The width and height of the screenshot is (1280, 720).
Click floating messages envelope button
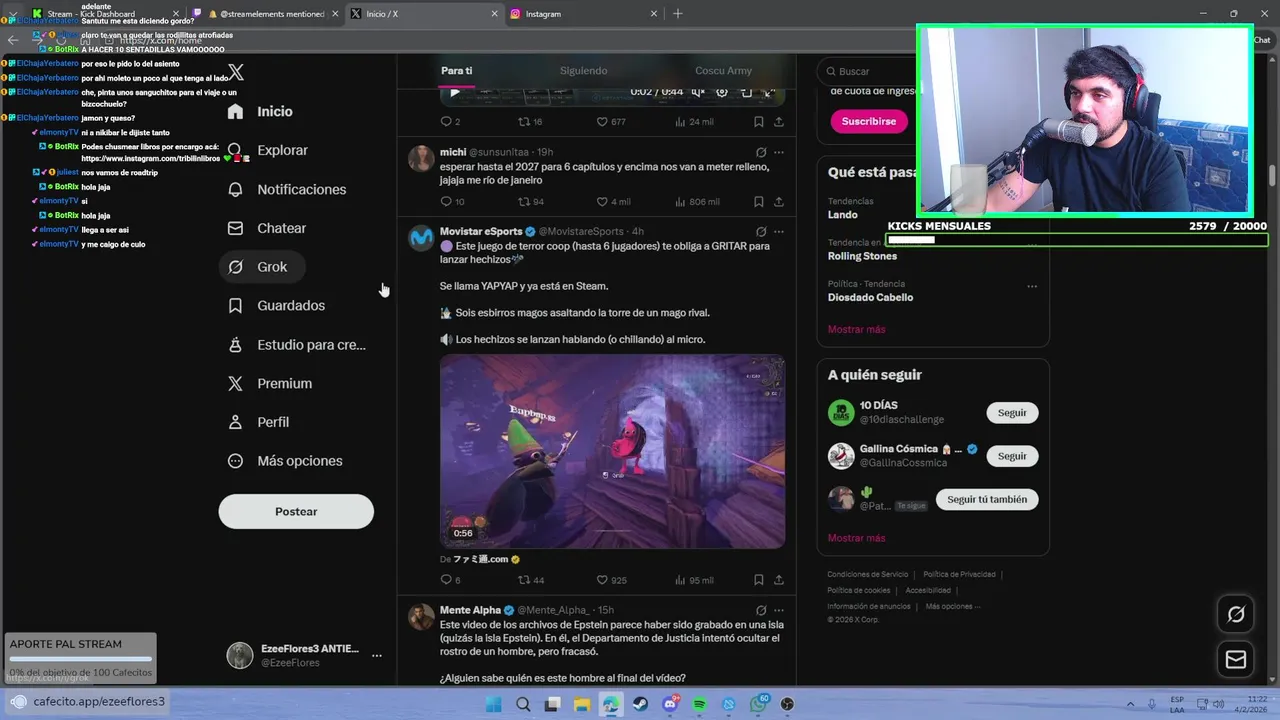pos(1236,660)
